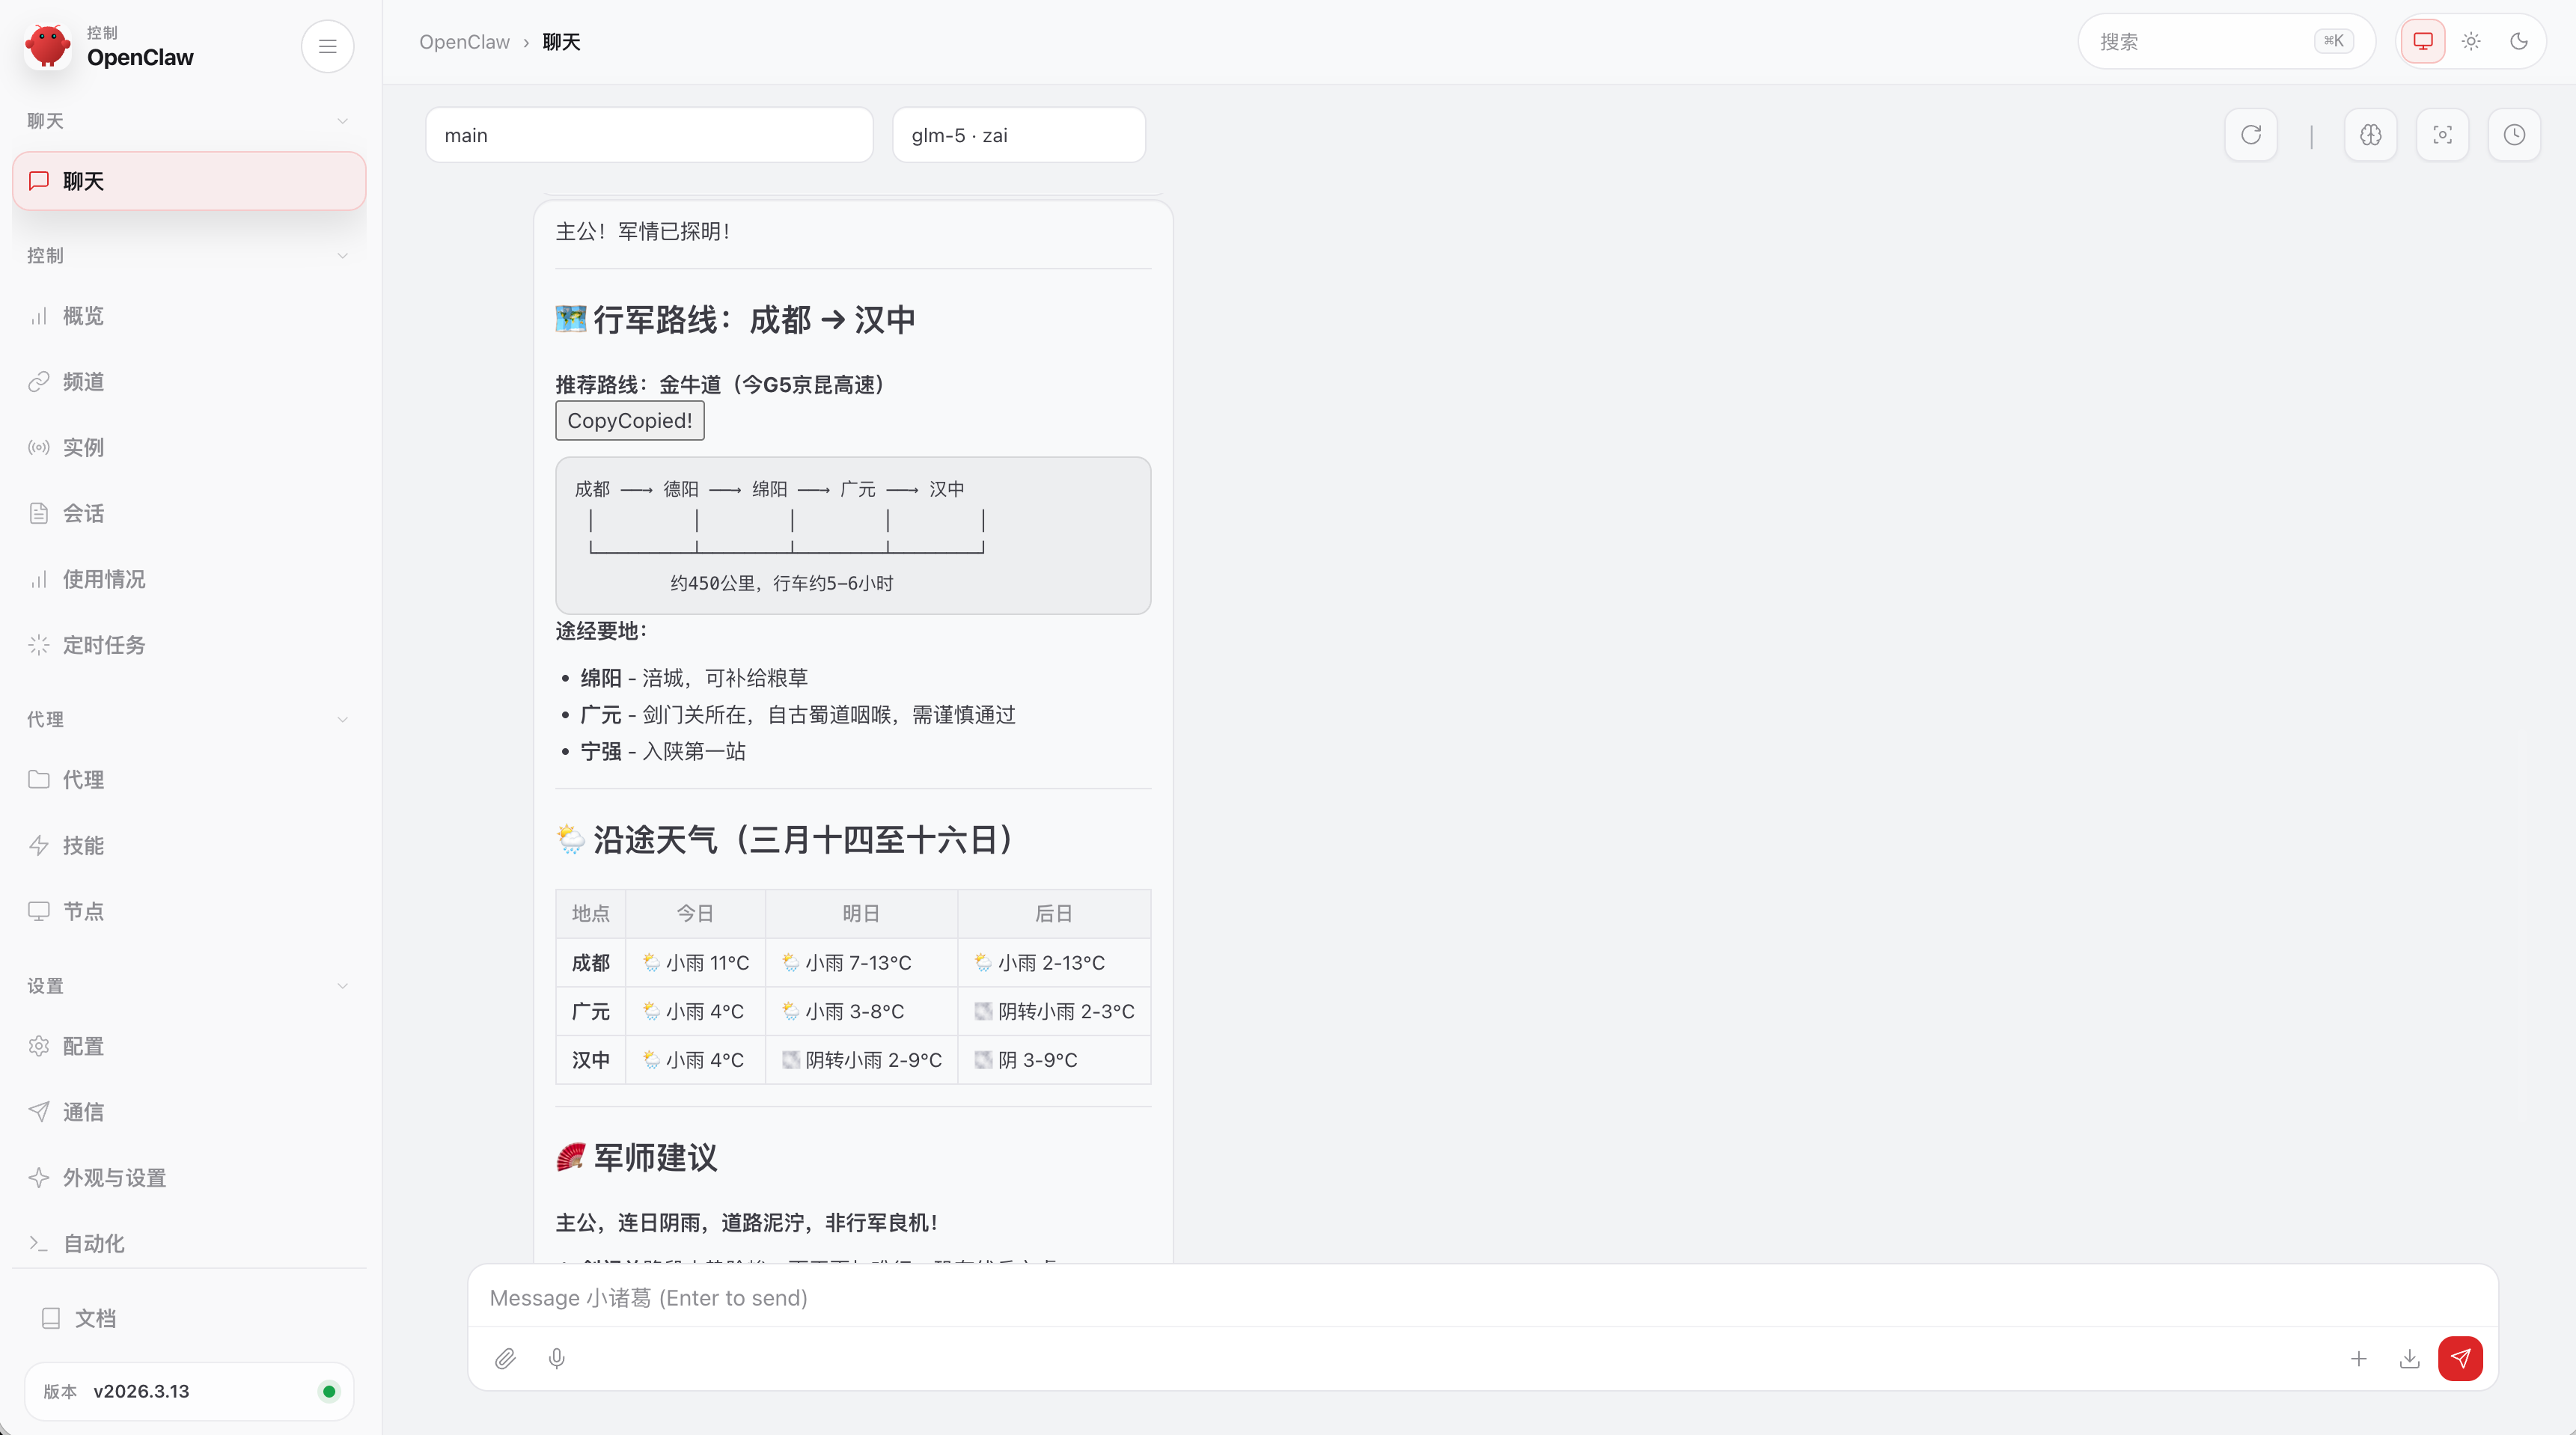The height and width of the screenshot is (1435, 2576).
Task: Switch to light theme with the sun icon
Action: pos(2470,41)
